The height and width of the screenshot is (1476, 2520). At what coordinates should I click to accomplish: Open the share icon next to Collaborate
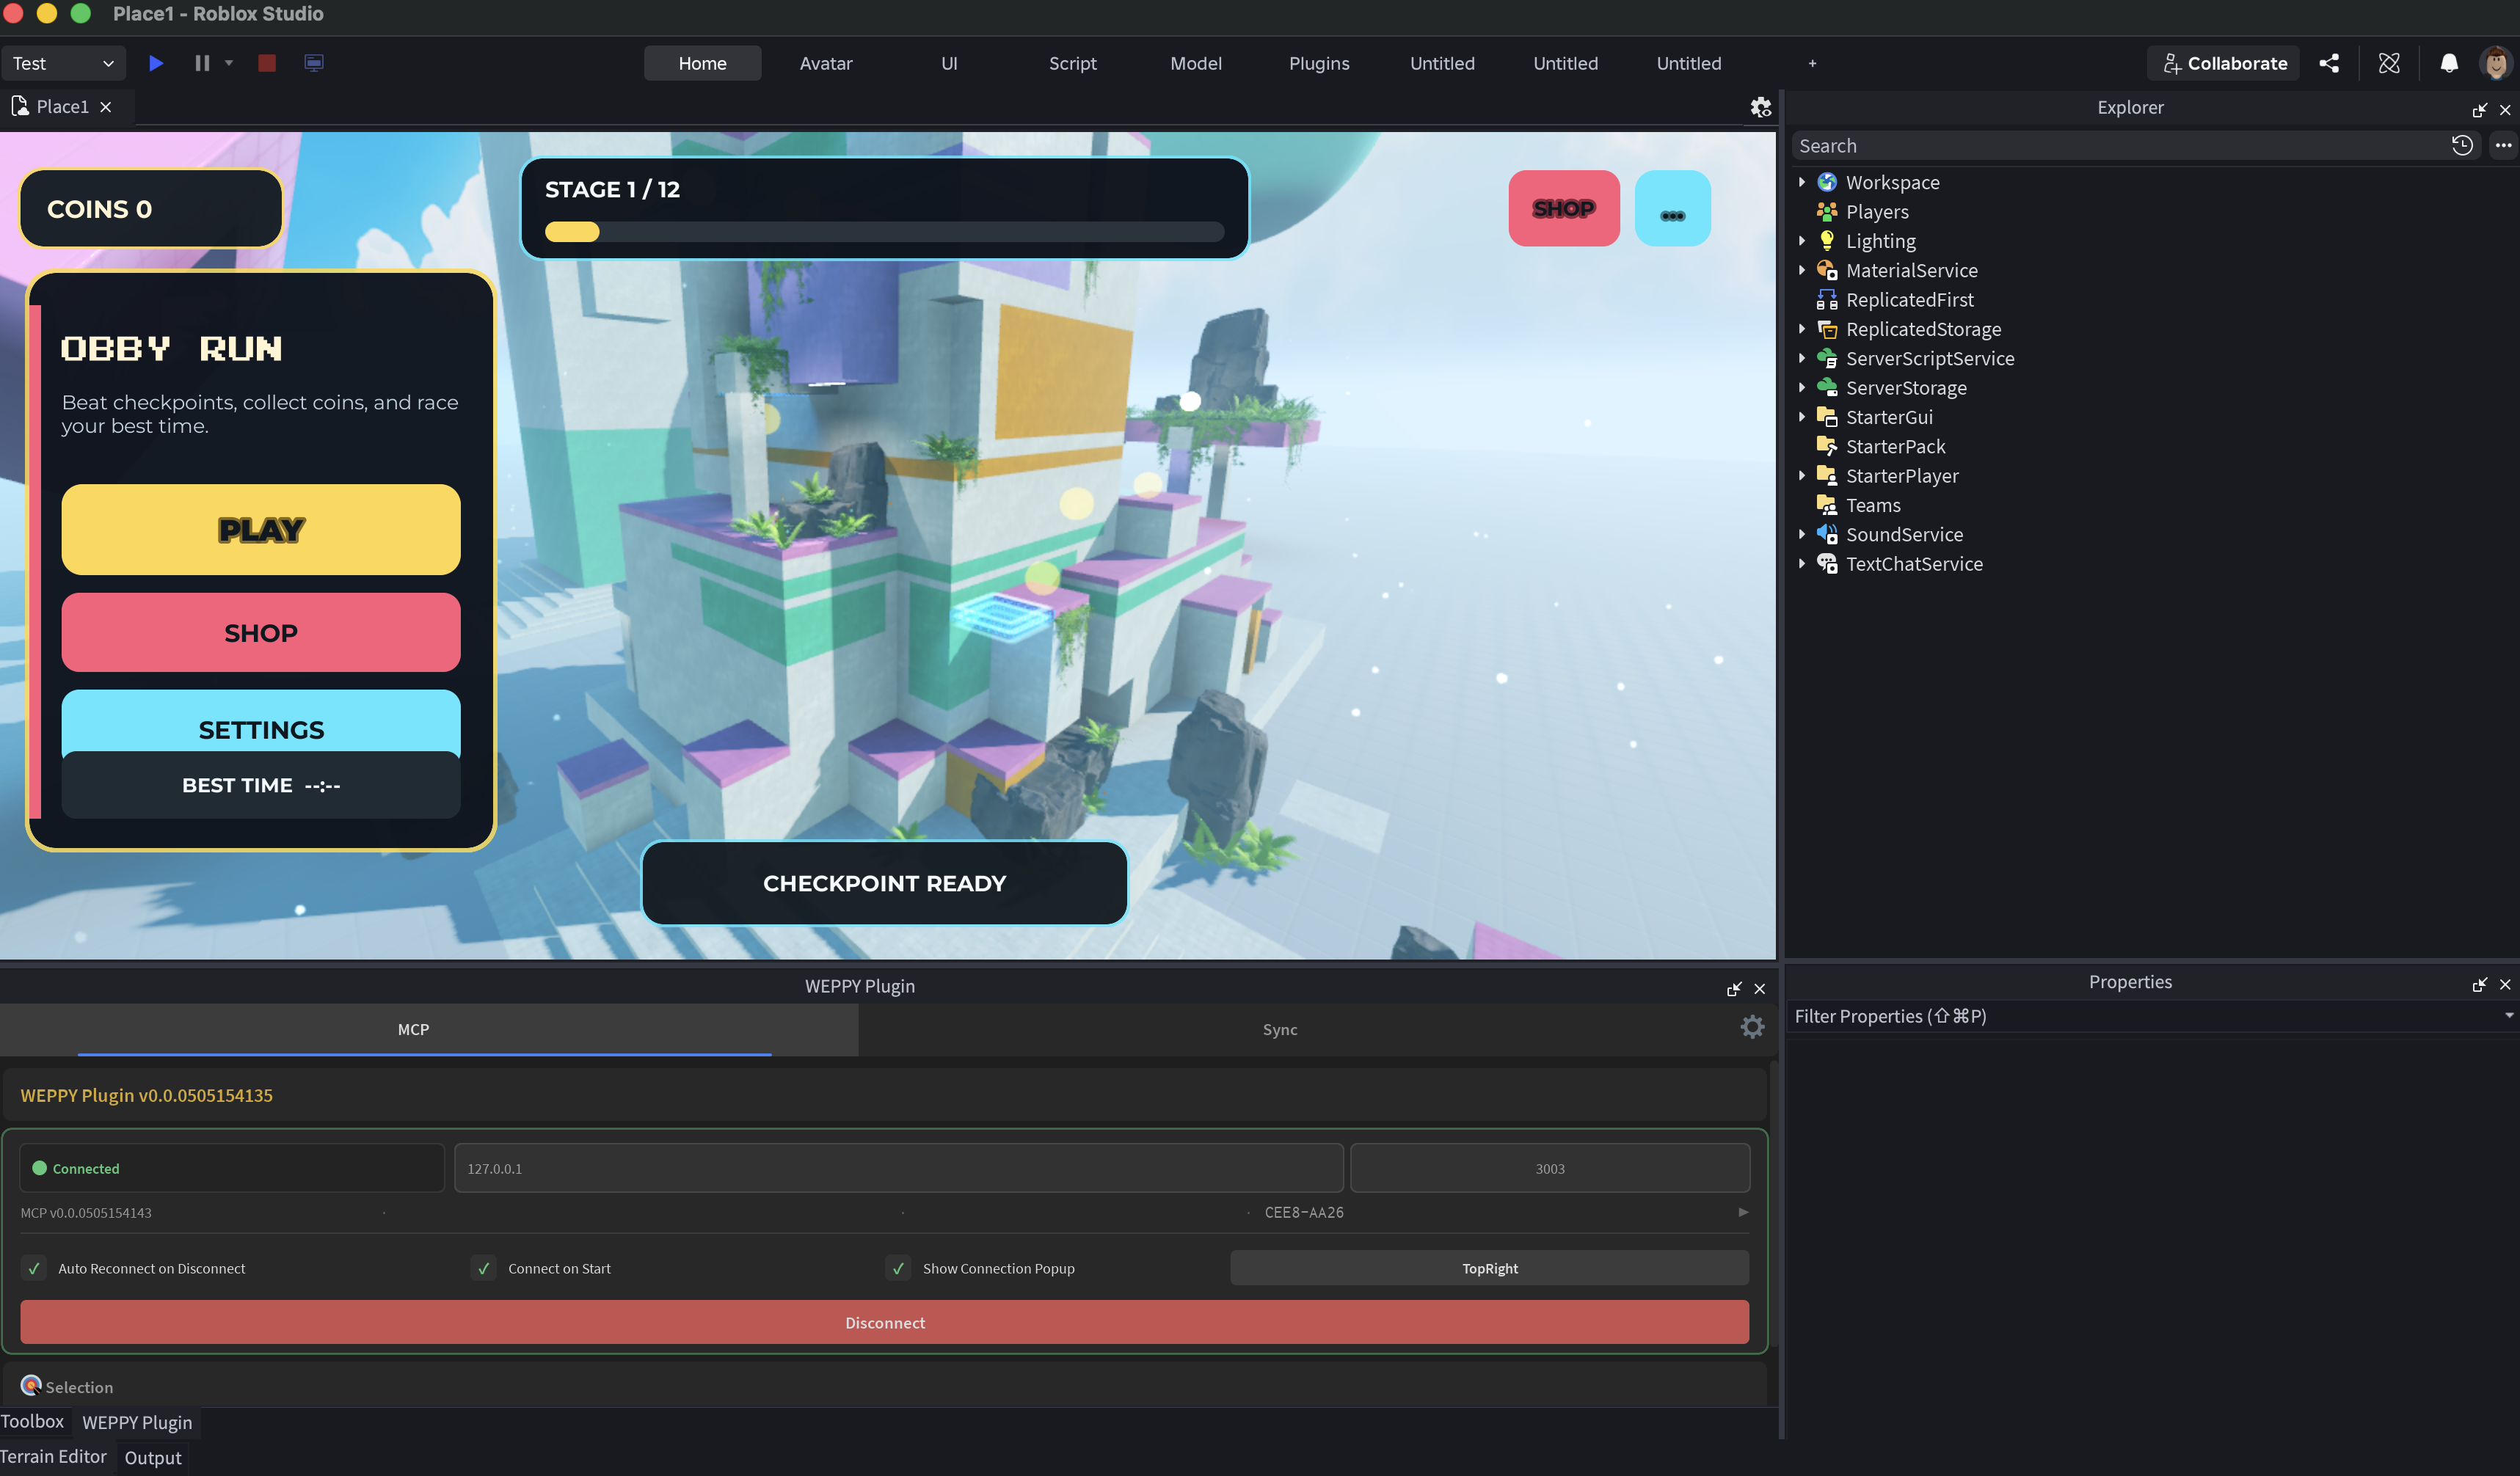pos(2329,63)
